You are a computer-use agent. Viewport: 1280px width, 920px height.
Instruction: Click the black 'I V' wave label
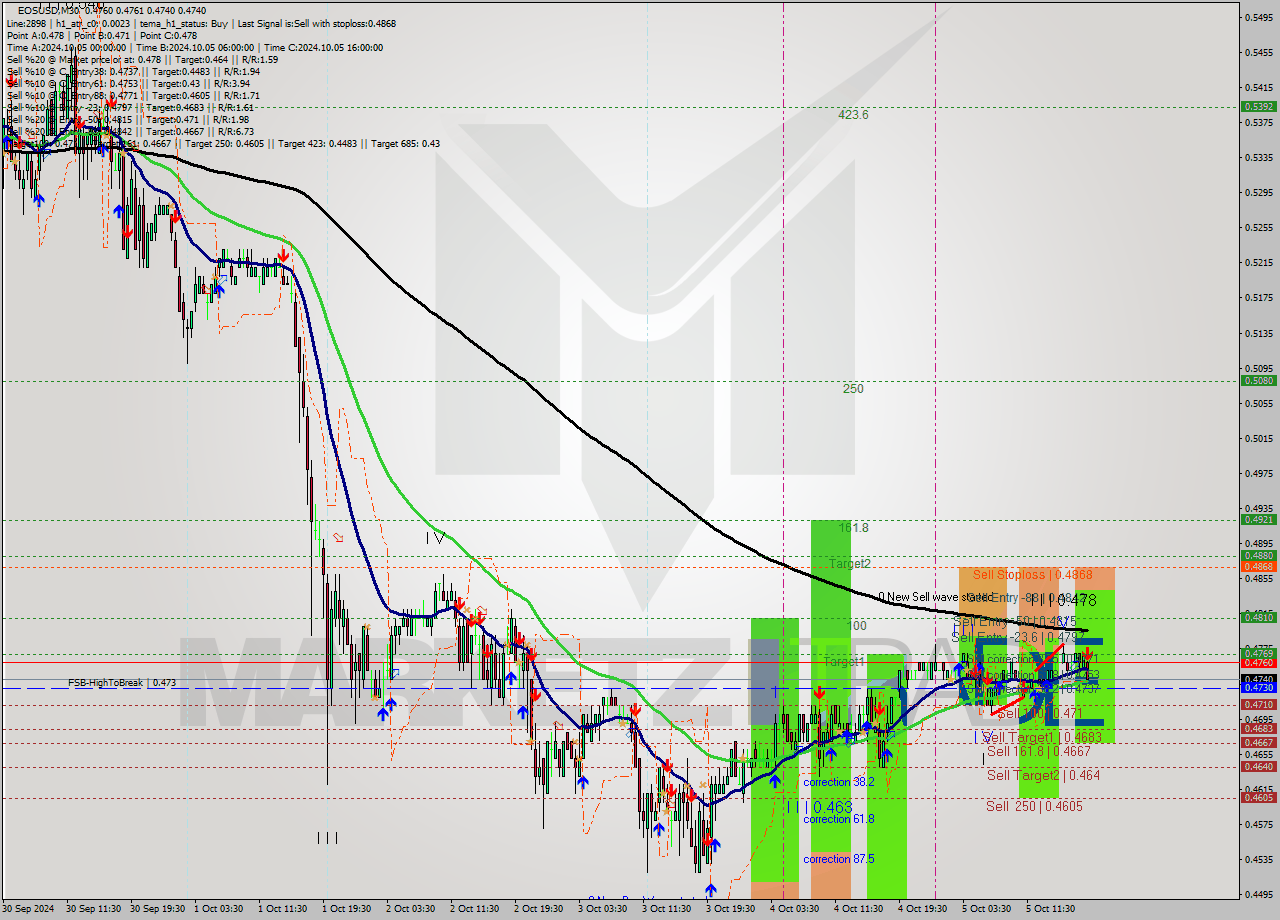pos(435,538)
